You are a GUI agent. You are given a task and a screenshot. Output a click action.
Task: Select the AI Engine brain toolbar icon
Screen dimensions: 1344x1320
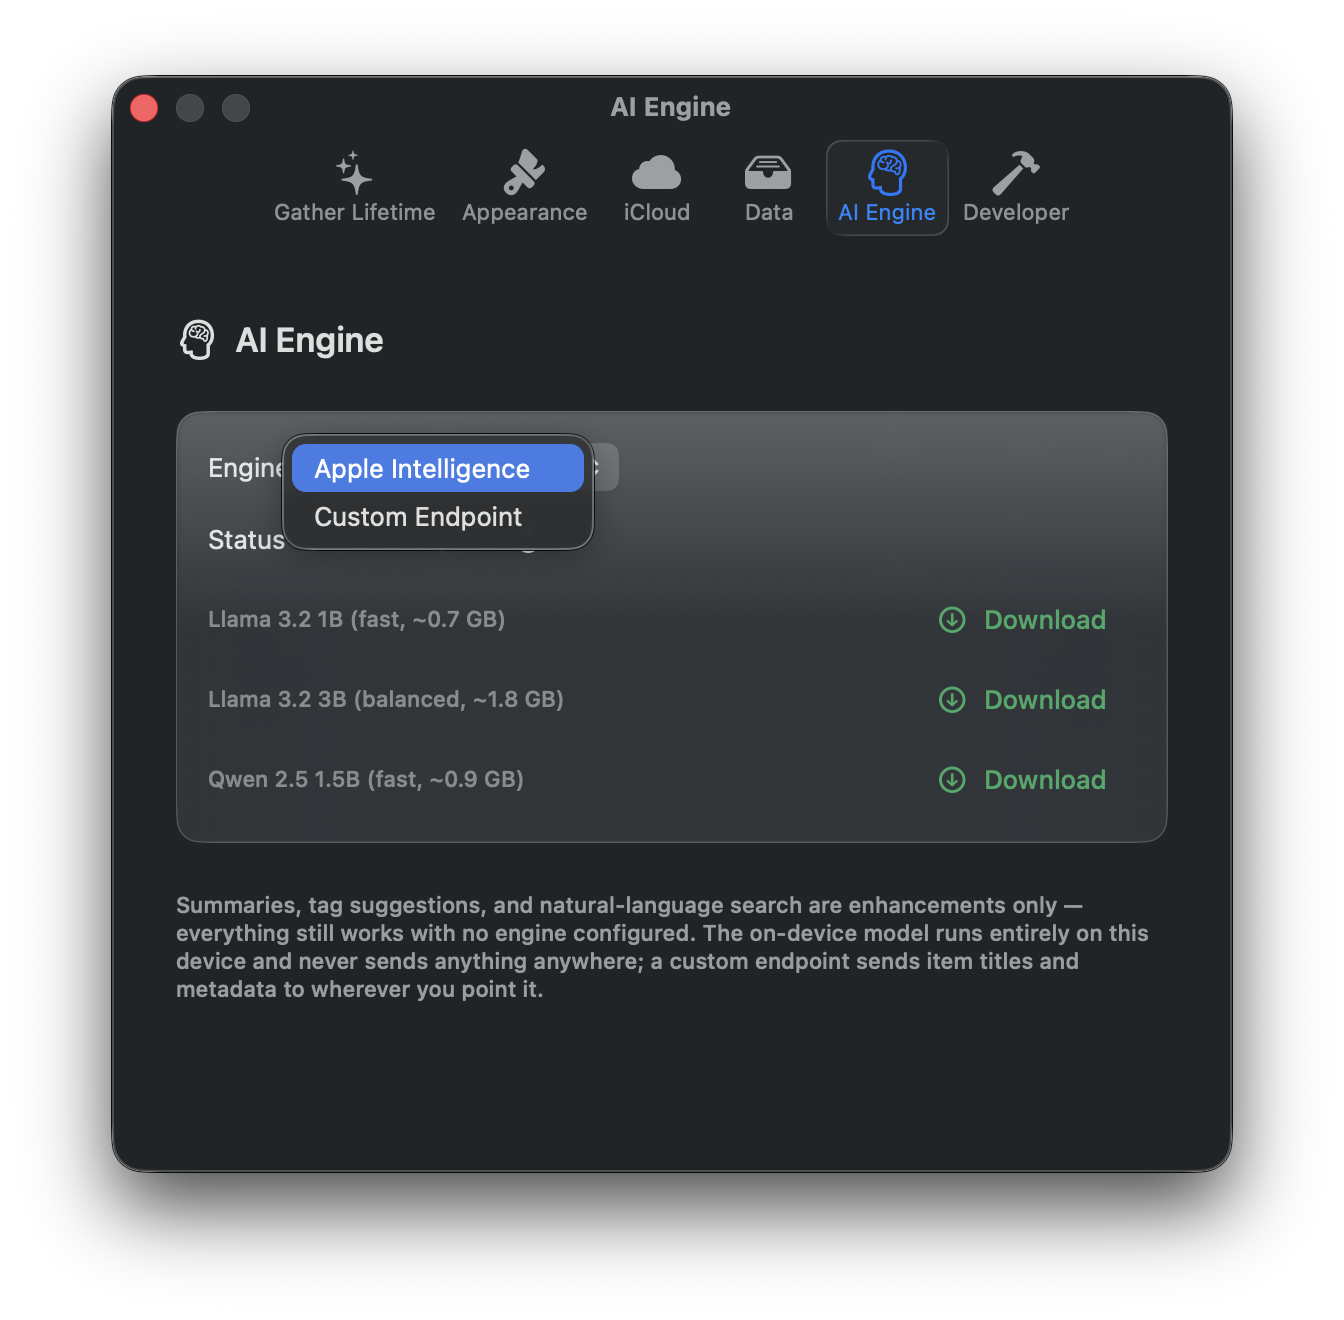coord(887,173)
